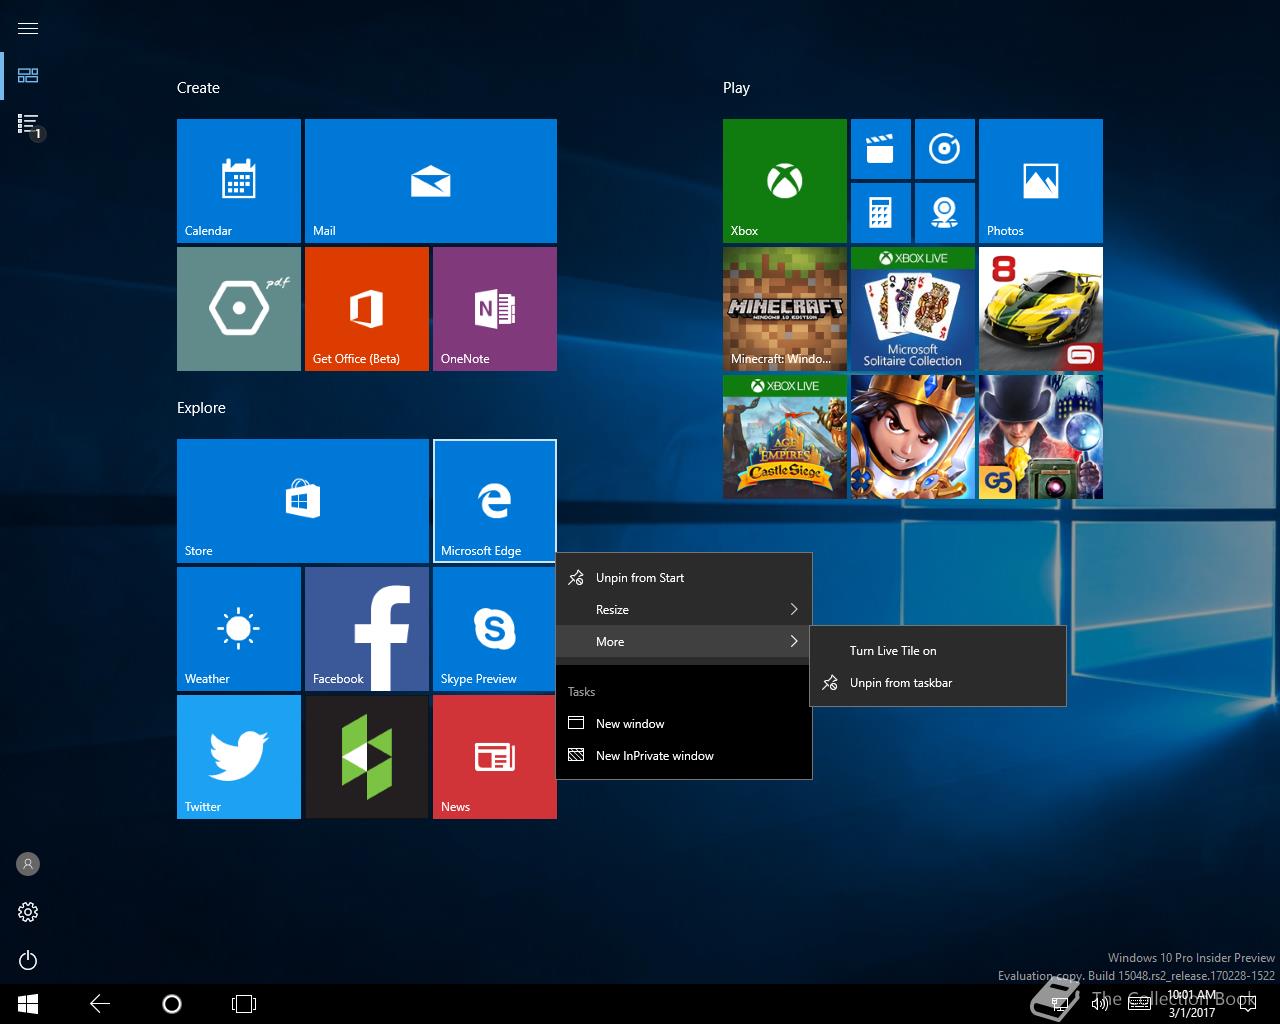Choose Unpin from Start
The width and height of the screenshot is (1280, 1024).
[x=684, y=578]
